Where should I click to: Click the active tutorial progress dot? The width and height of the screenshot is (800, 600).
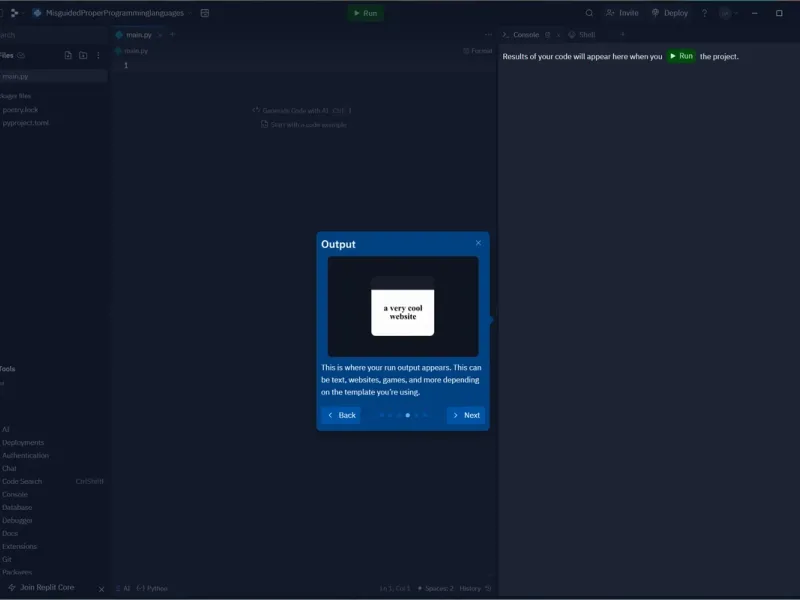click(x=408, y=415)
